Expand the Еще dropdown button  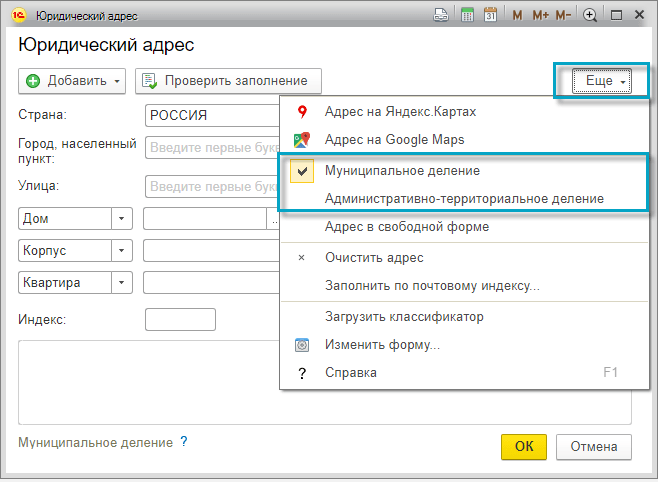click(x=602, y=81)
